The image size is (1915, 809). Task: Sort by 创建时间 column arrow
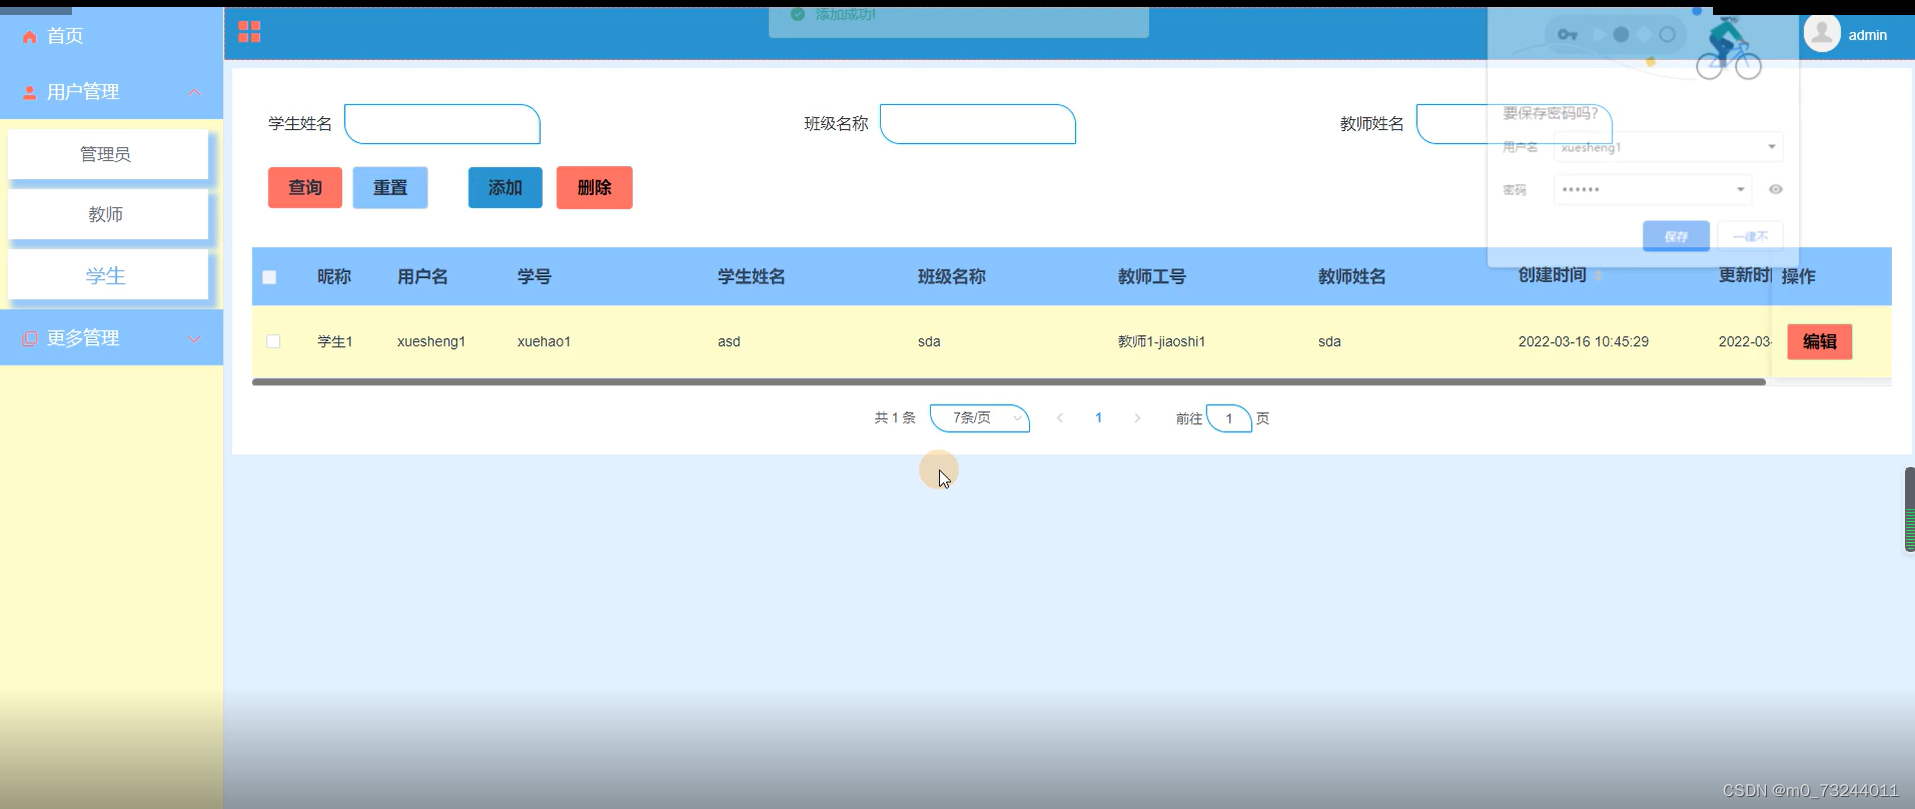coord(1598,276)
